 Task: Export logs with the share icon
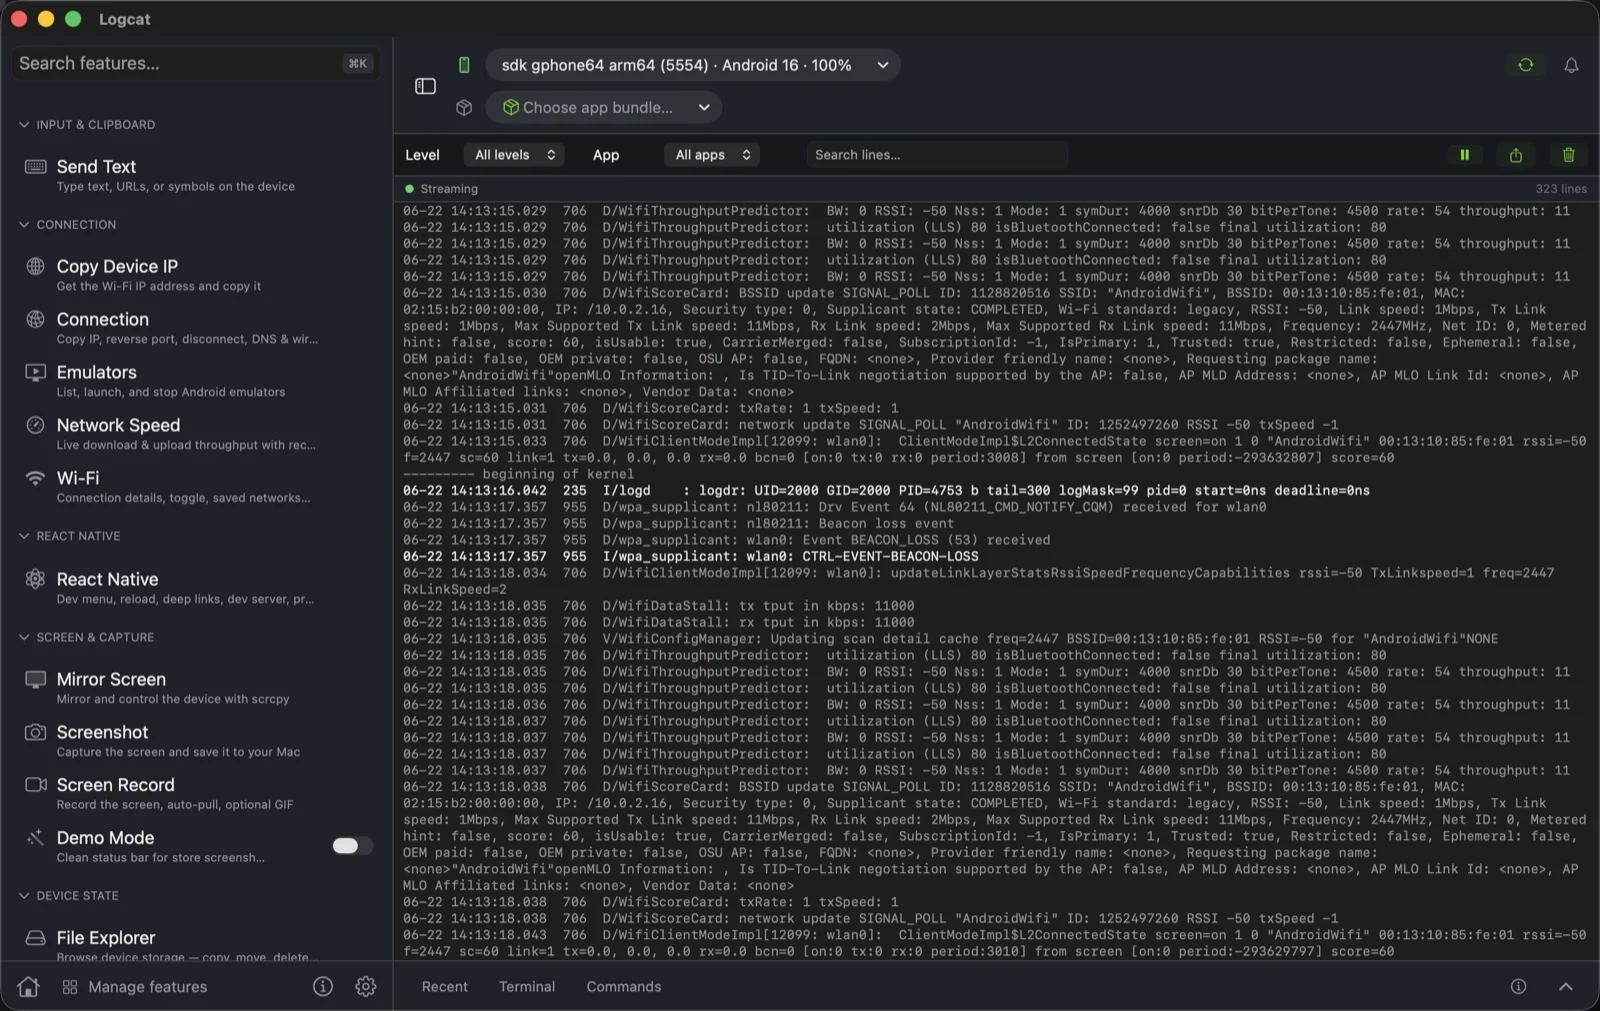point(1516,155)
